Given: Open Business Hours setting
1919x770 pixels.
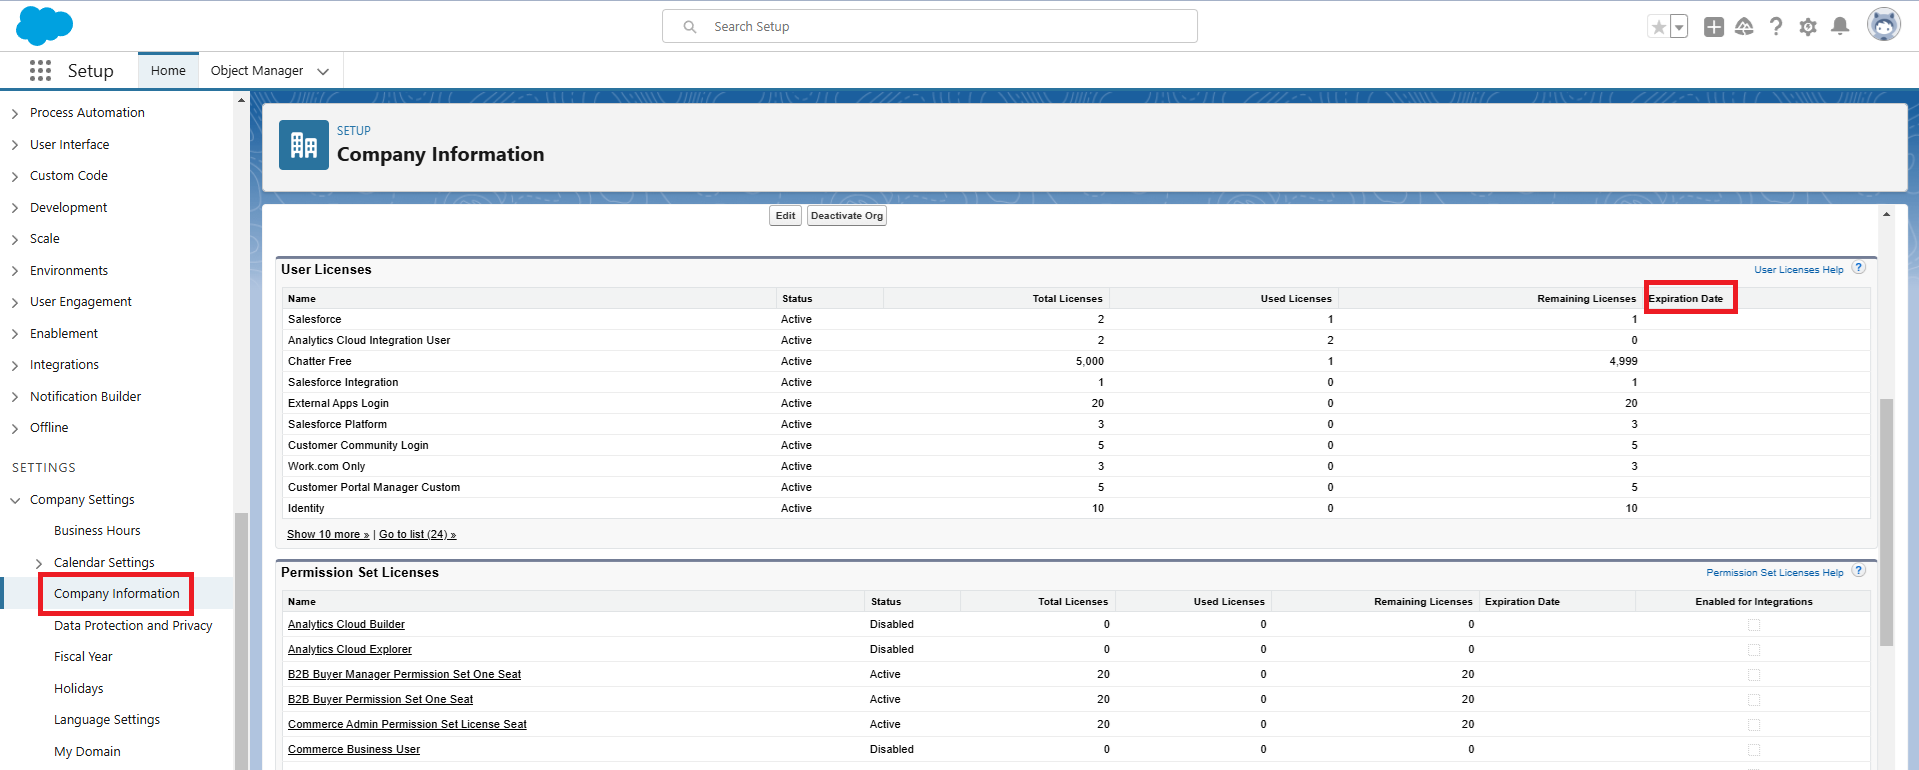Looking at the screenshot, I should (x=97, y=531).
